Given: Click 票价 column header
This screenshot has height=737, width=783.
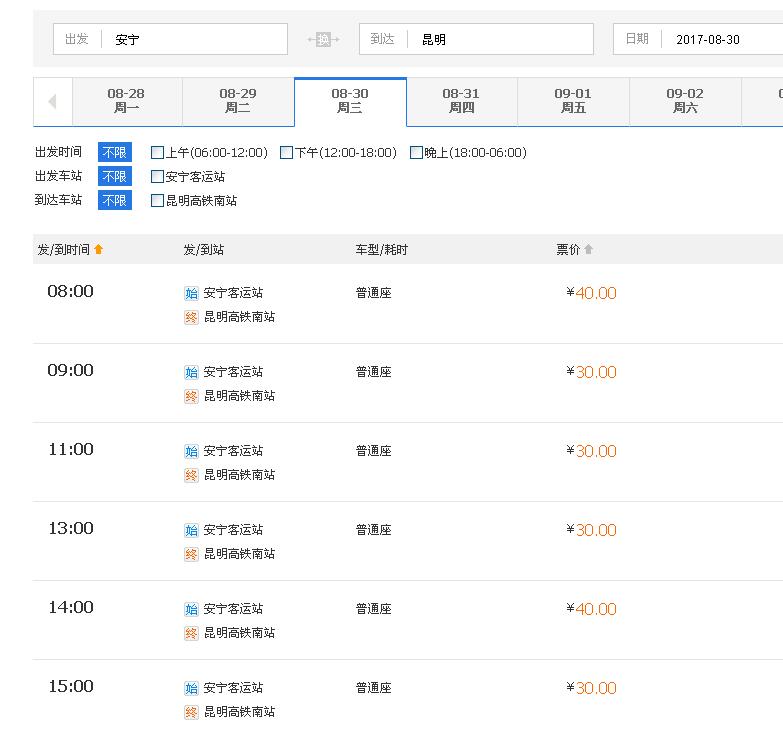Looking at the screenshot, I should (568, 249).
